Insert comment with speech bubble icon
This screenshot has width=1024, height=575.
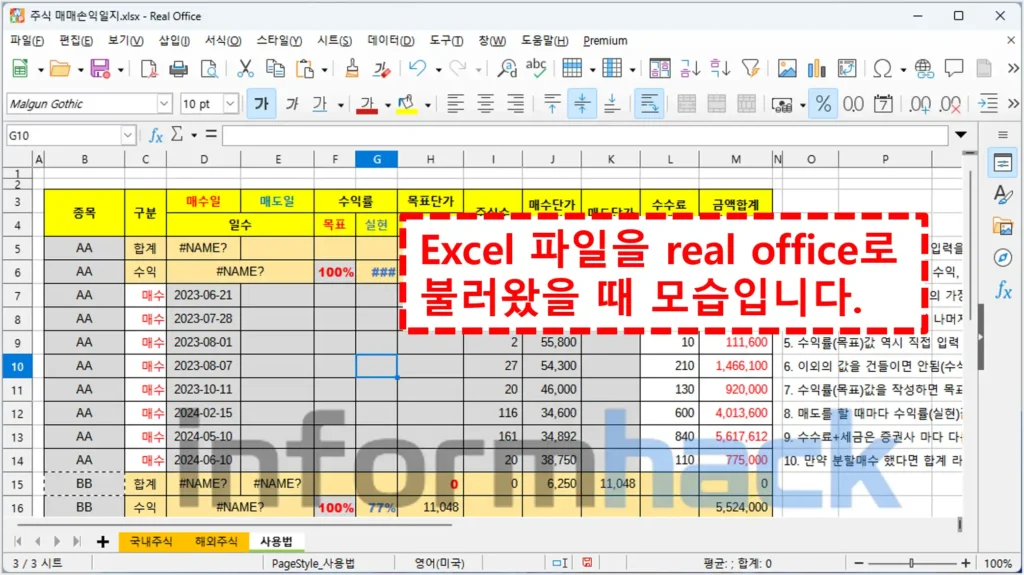pos(953,69)
